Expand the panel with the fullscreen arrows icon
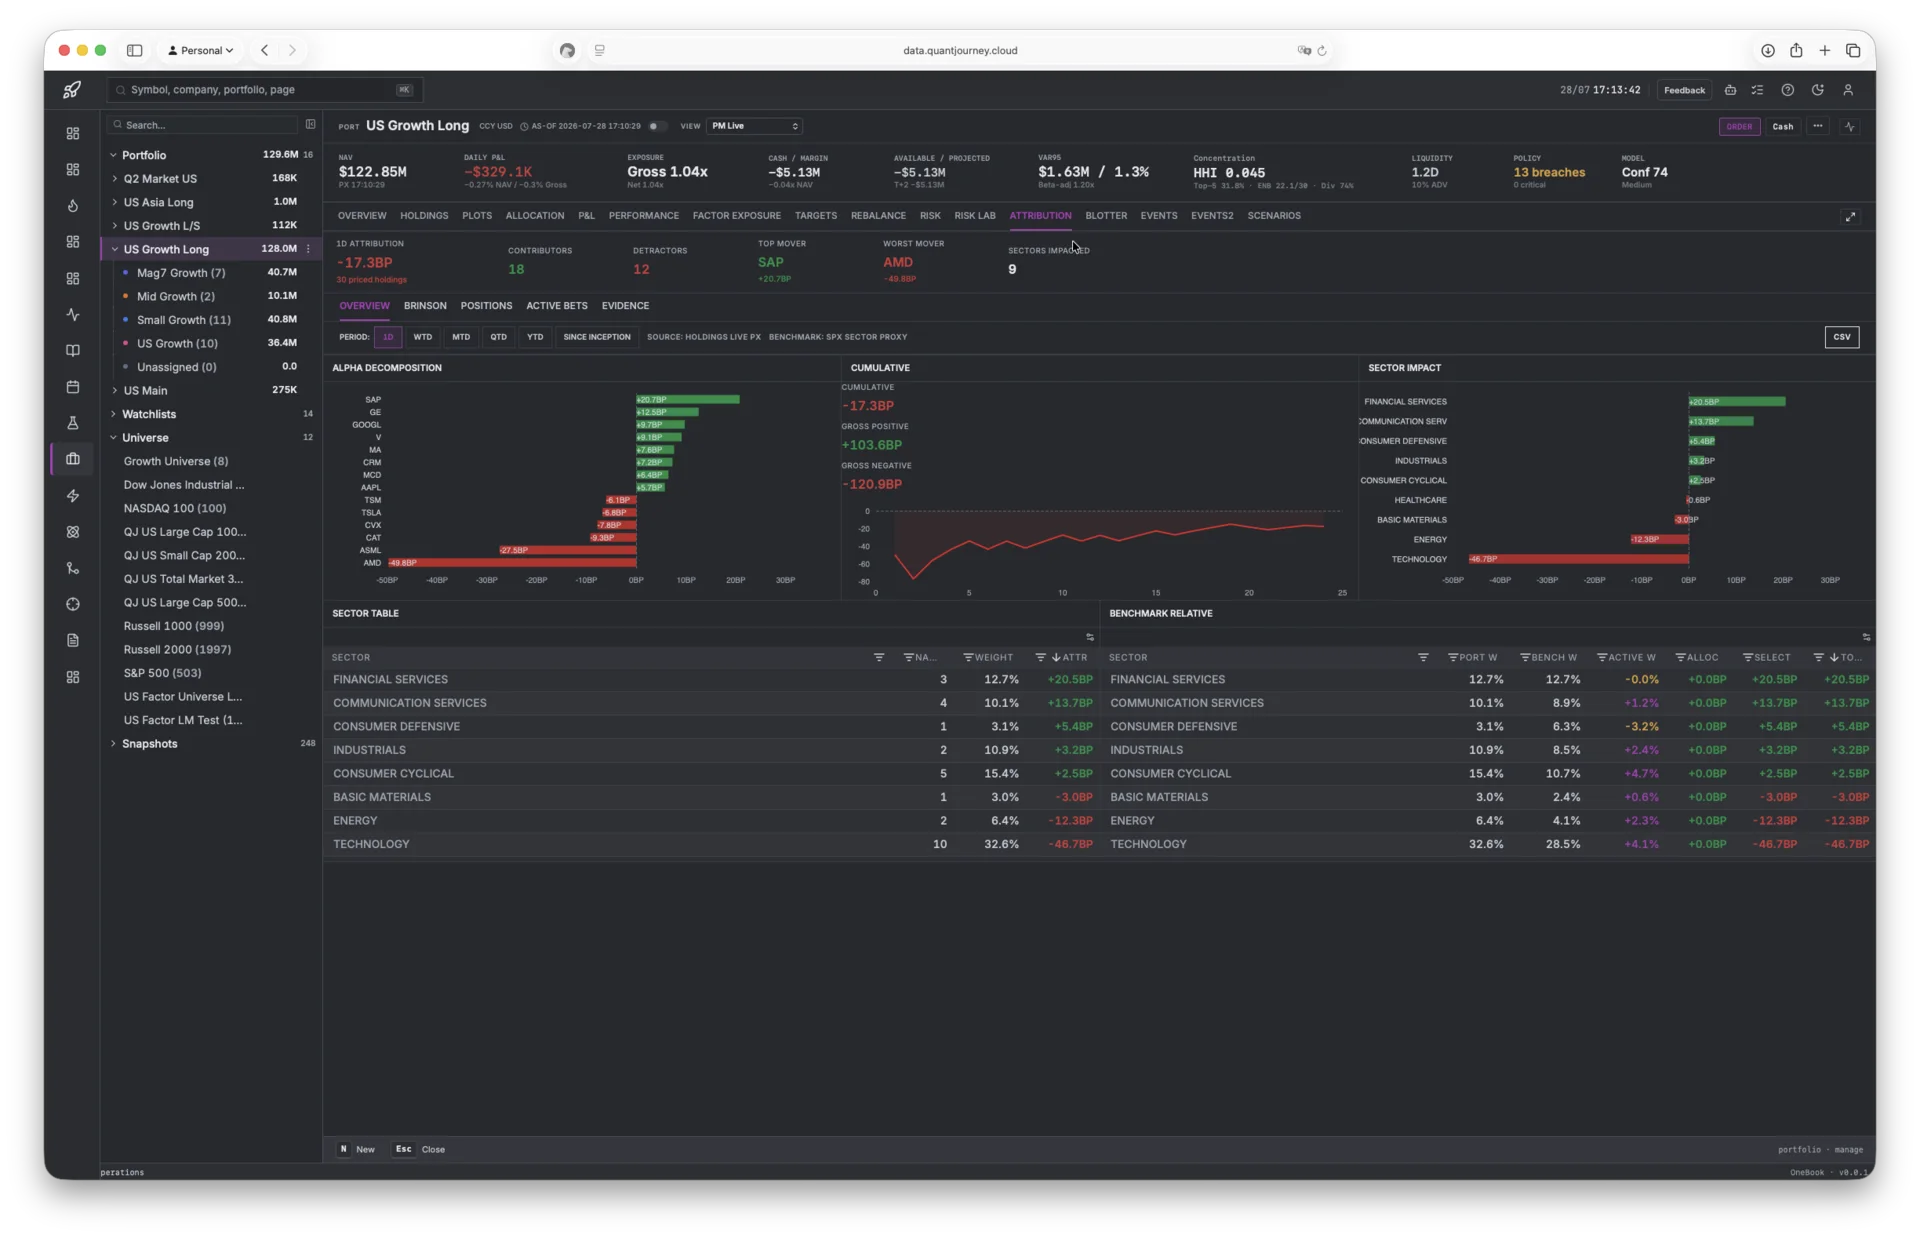 tap(1850, 217)
